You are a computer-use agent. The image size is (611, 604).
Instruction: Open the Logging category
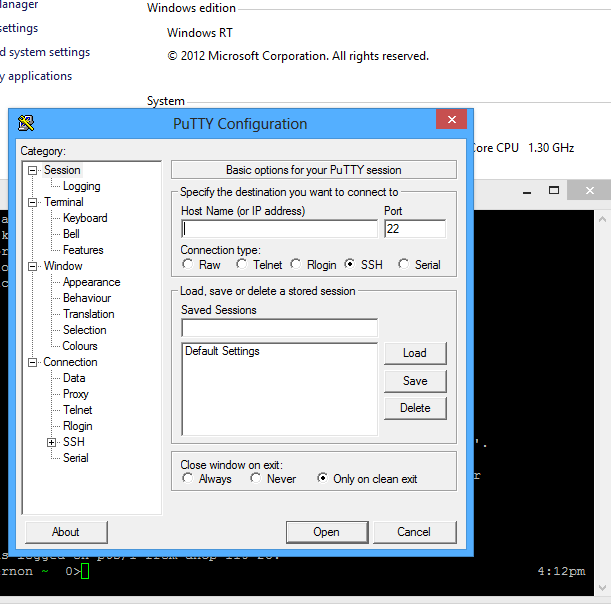[x=81, y=186]
